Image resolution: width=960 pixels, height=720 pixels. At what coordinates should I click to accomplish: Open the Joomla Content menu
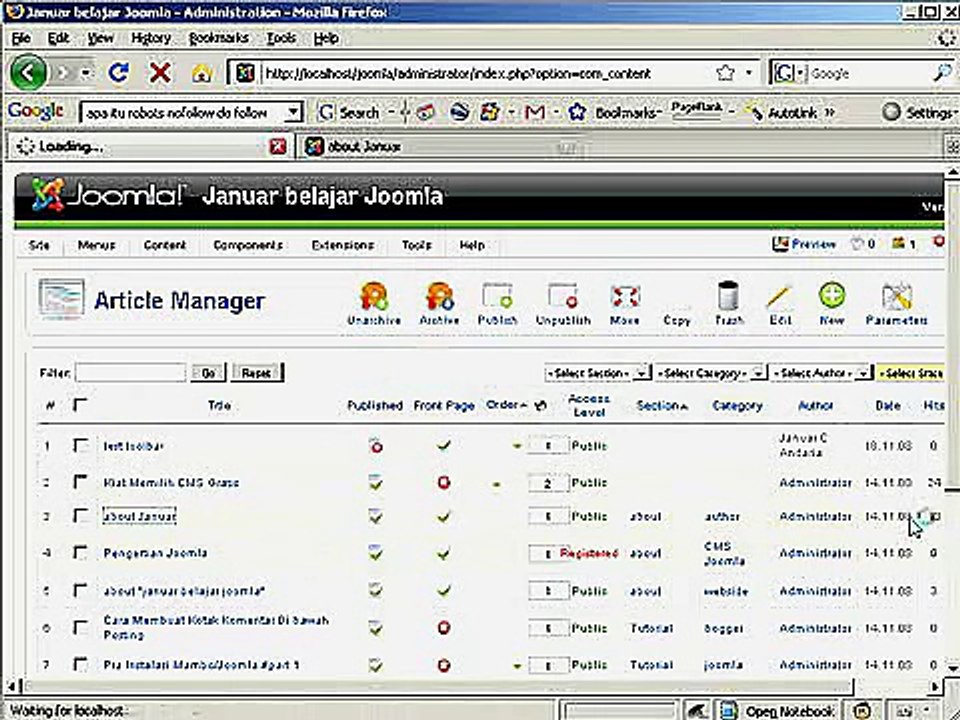(x=165, y=245)
